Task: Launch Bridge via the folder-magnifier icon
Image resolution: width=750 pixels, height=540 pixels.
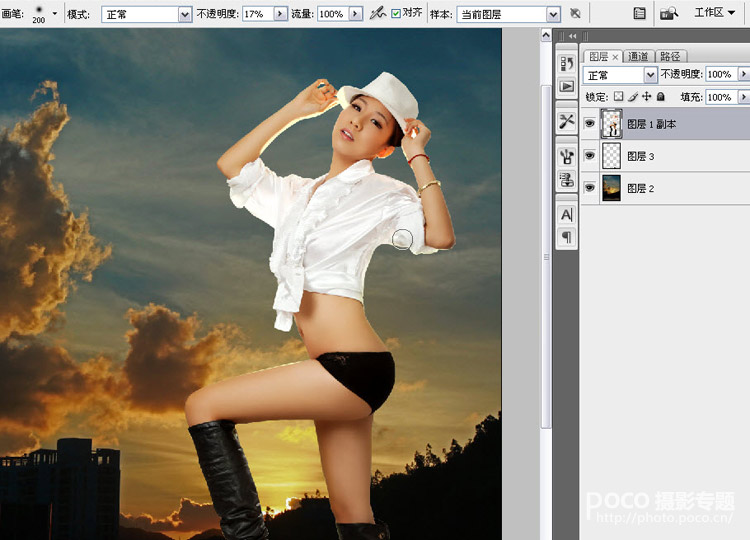Action: point(669,13)
